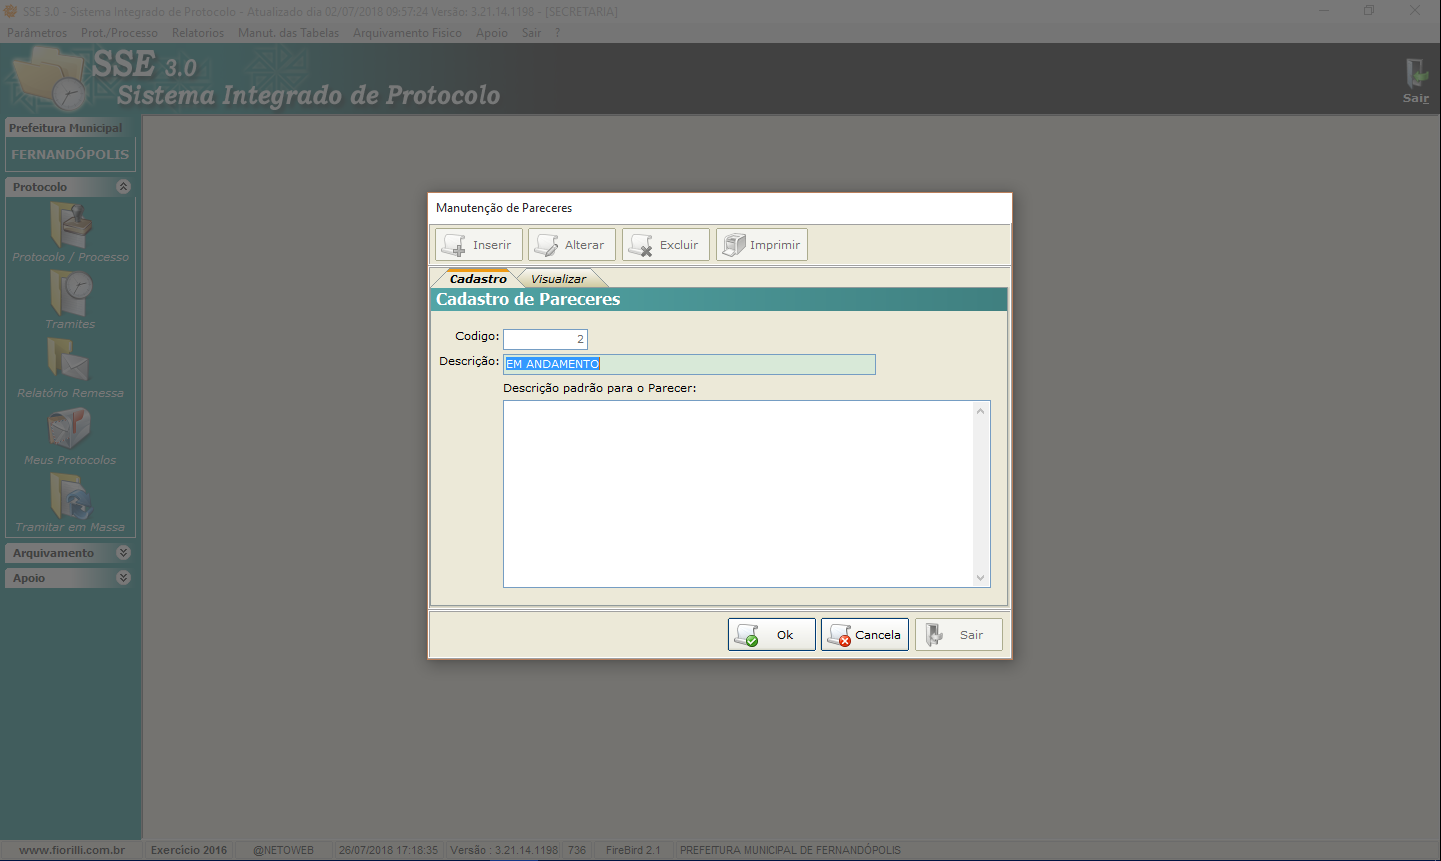
Task: Click scrollbar down arrow in Parecer textbox
Action: point(980,578)
